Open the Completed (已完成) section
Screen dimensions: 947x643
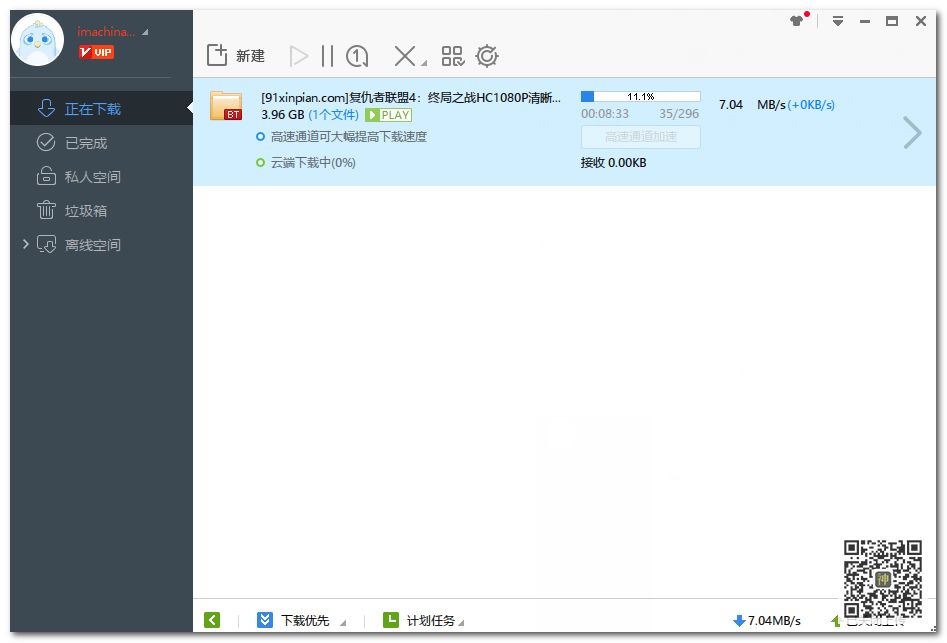coord(101,142)
